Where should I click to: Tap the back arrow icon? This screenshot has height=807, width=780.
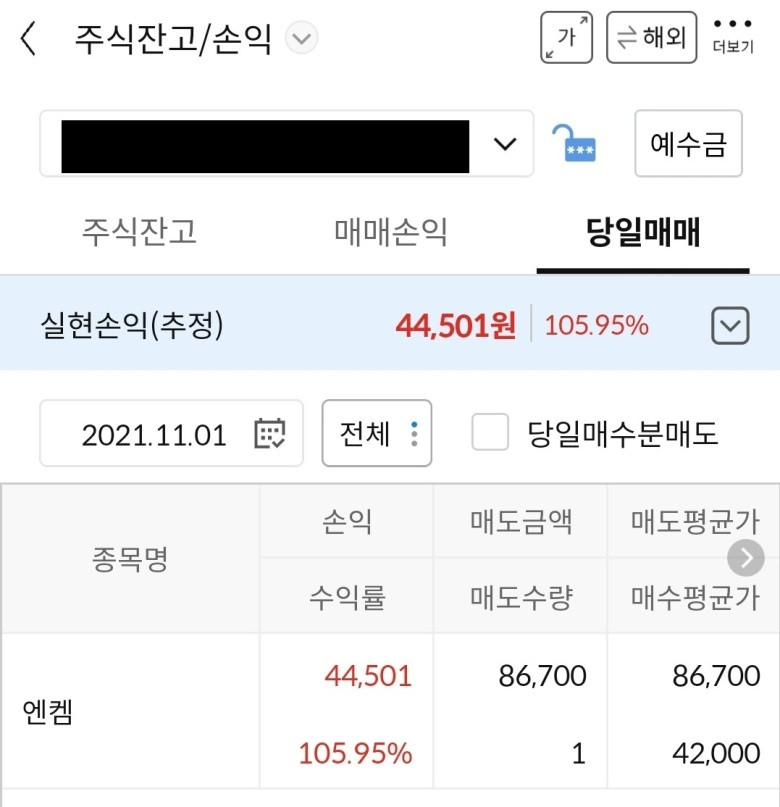click(28, 38)
